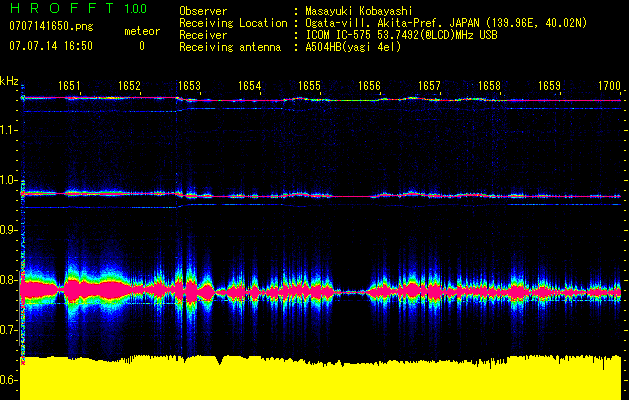Click the 1654 time axis marker
629x400 pixels.
[249, 85]
